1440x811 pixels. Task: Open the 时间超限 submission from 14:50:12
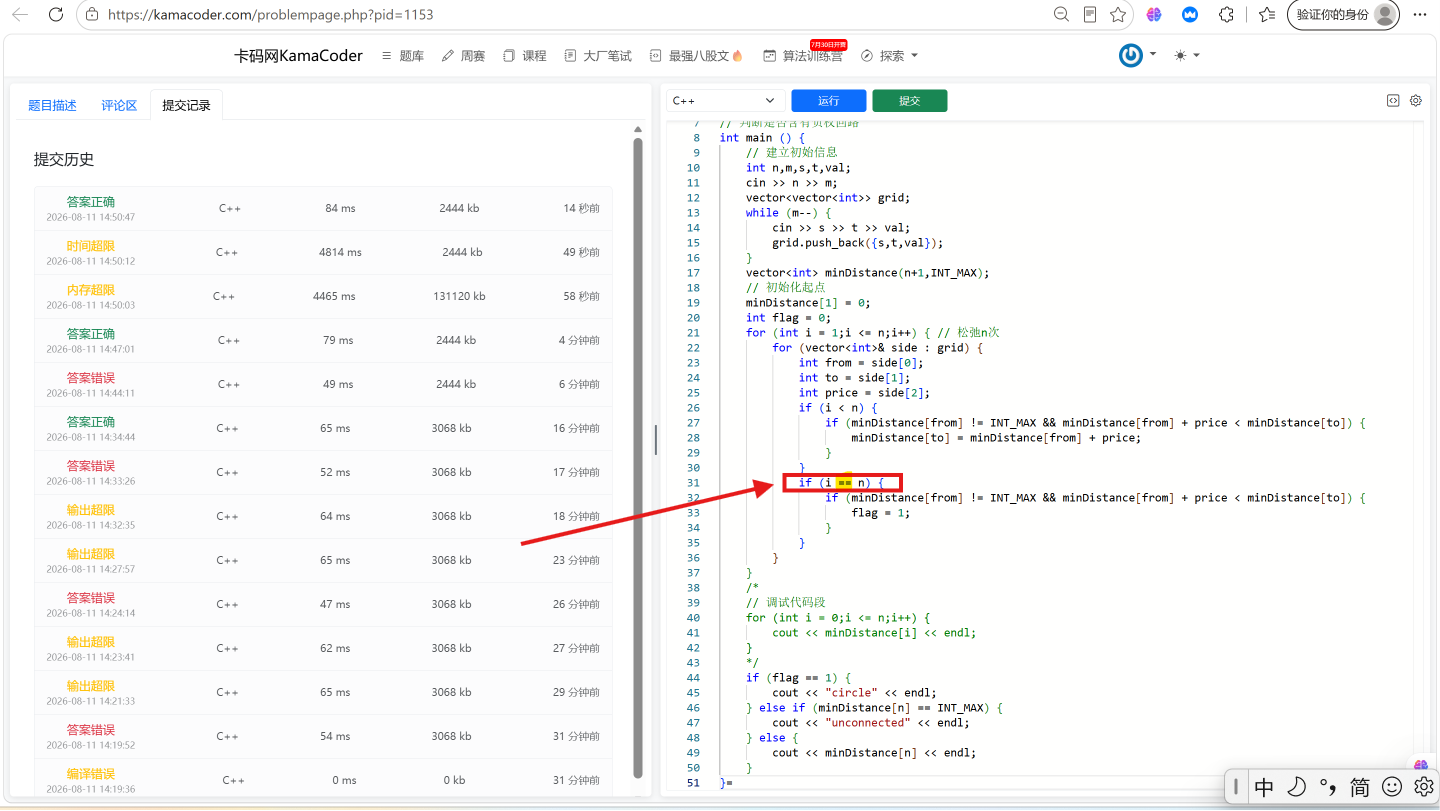coord(323,252)
